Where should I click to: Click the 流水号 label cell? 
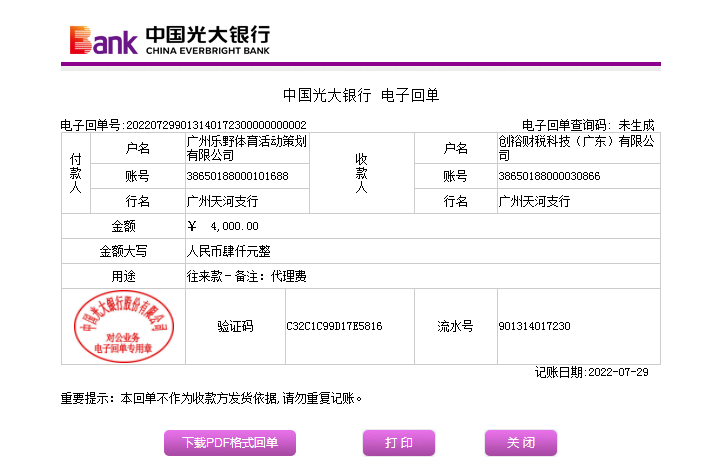click(x=455, y=326)
